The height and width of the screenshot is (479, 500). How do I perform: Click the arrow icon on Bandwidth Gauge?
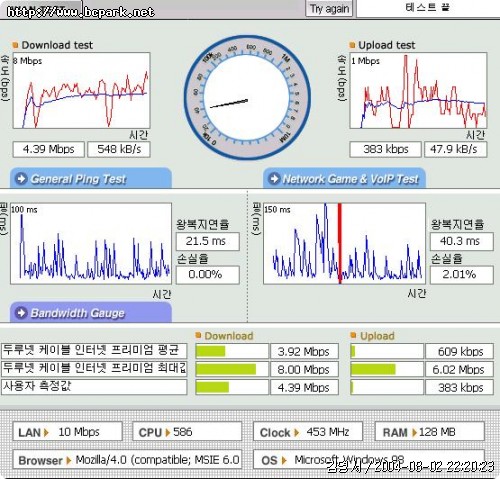pyautogui.click(x=21, y=313)
